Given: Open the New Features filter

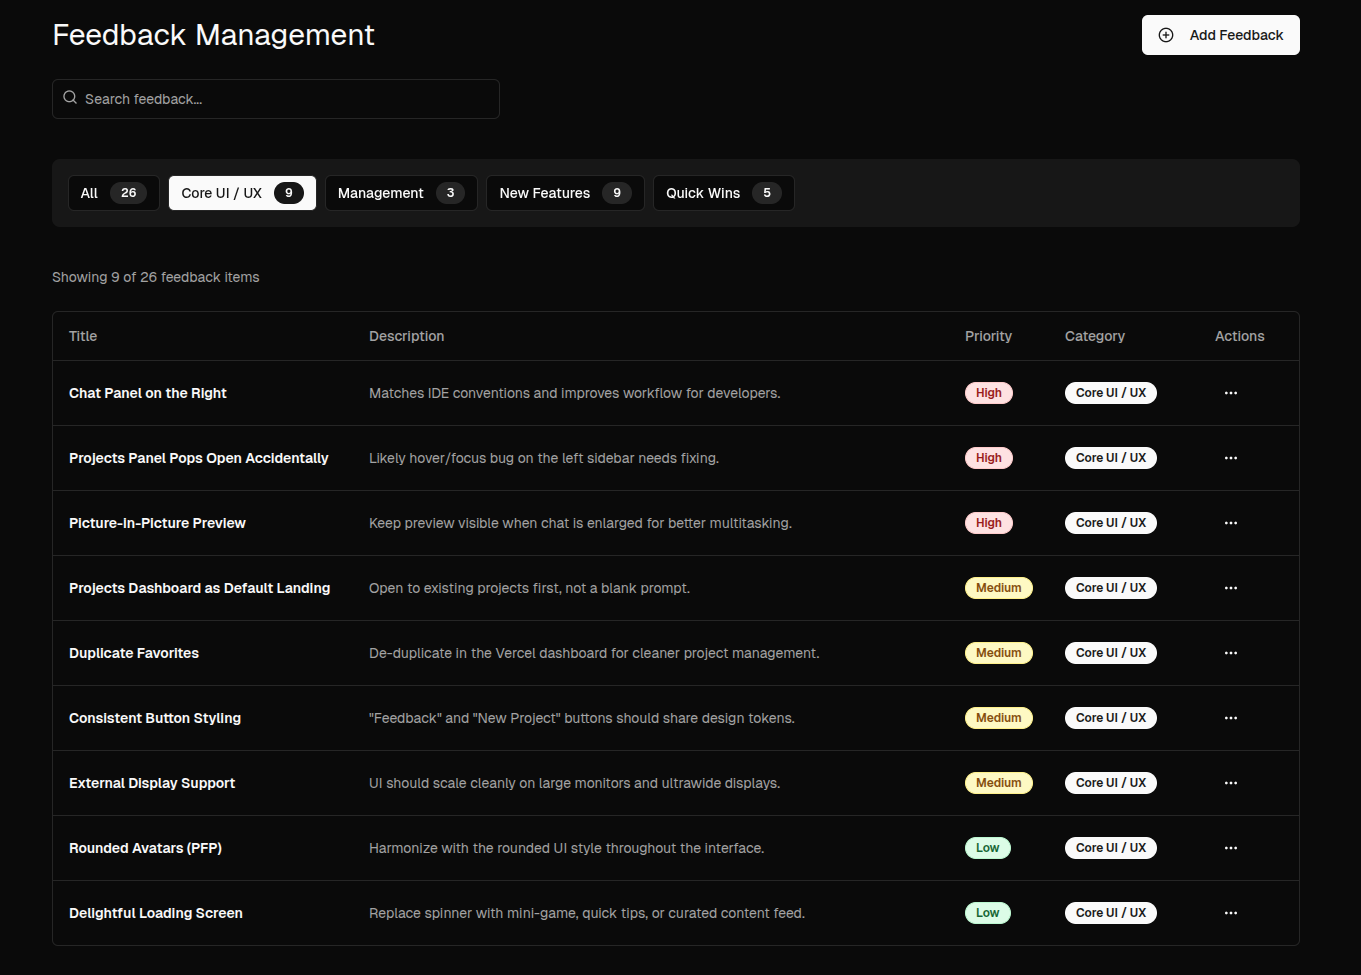Looking at the screenshot, I should (x=564, y=192).
